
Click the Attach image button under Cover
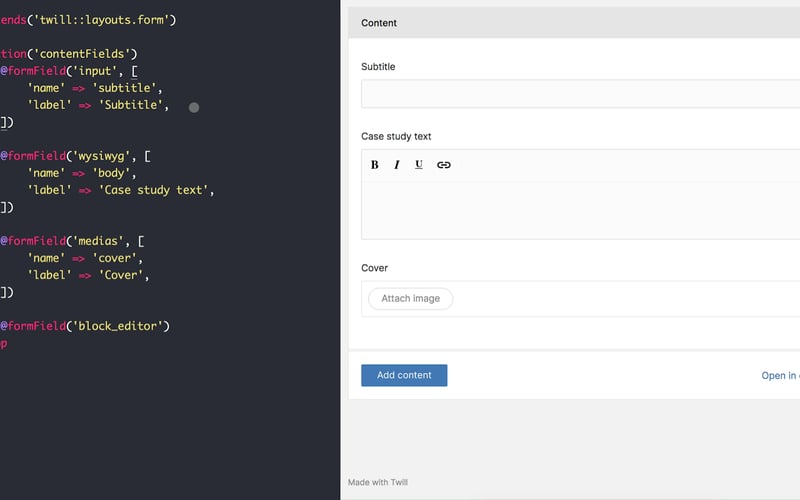(410, 298)
